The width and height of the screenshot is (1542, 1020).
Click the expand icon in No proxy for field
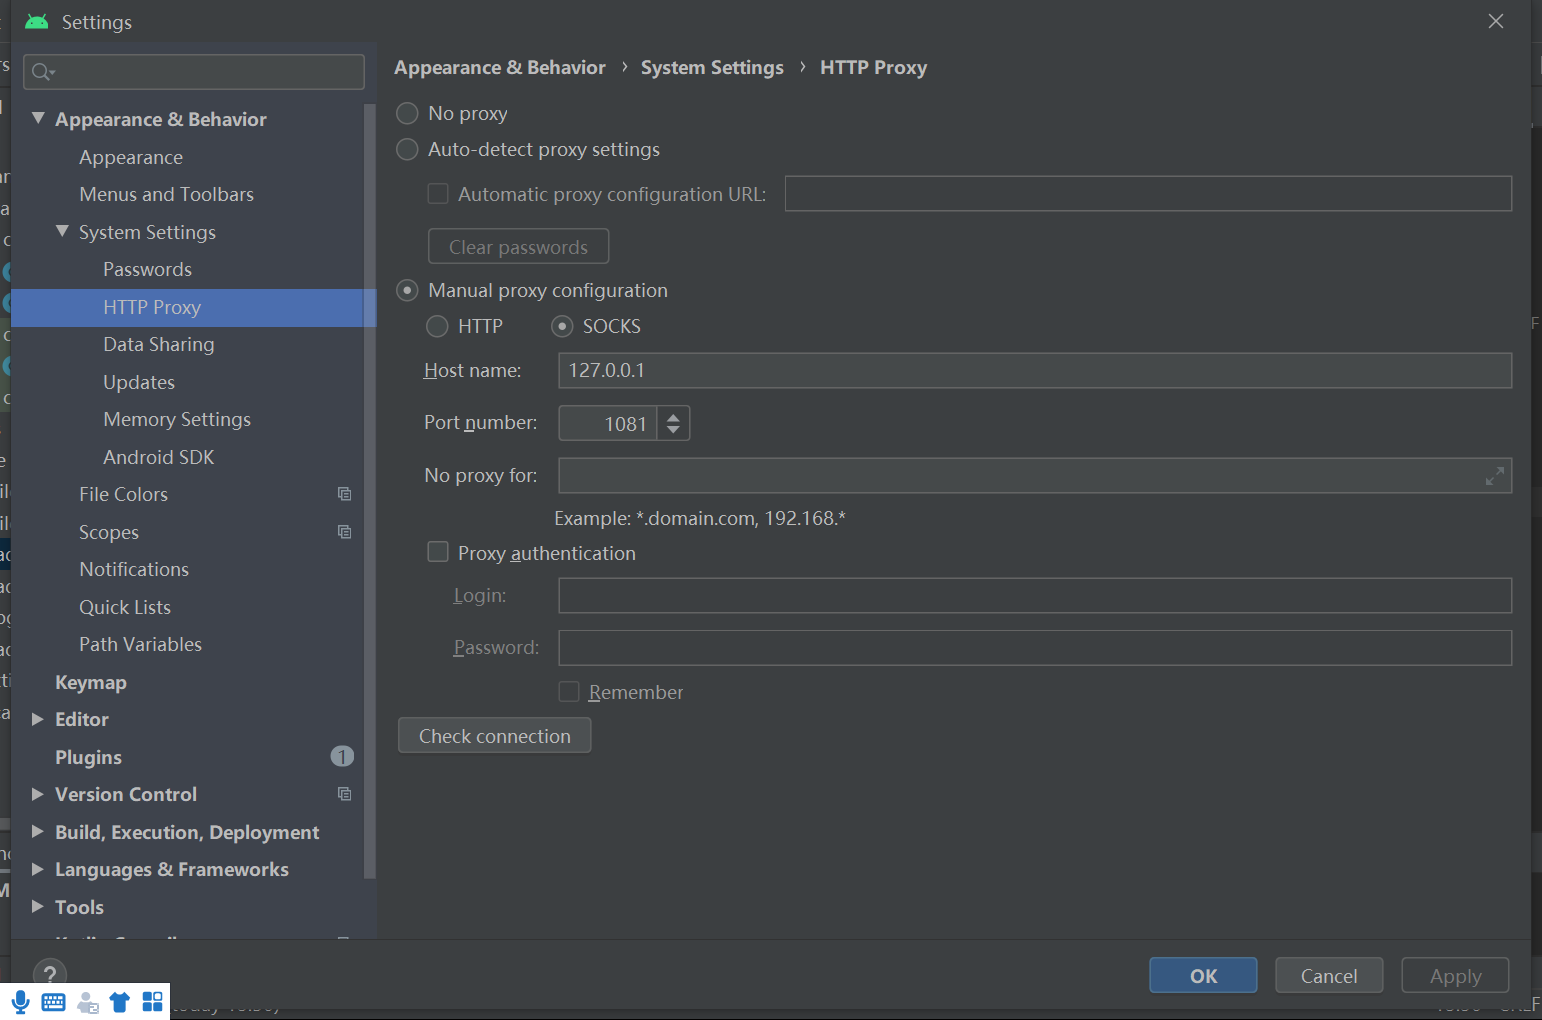point(1494,477)
